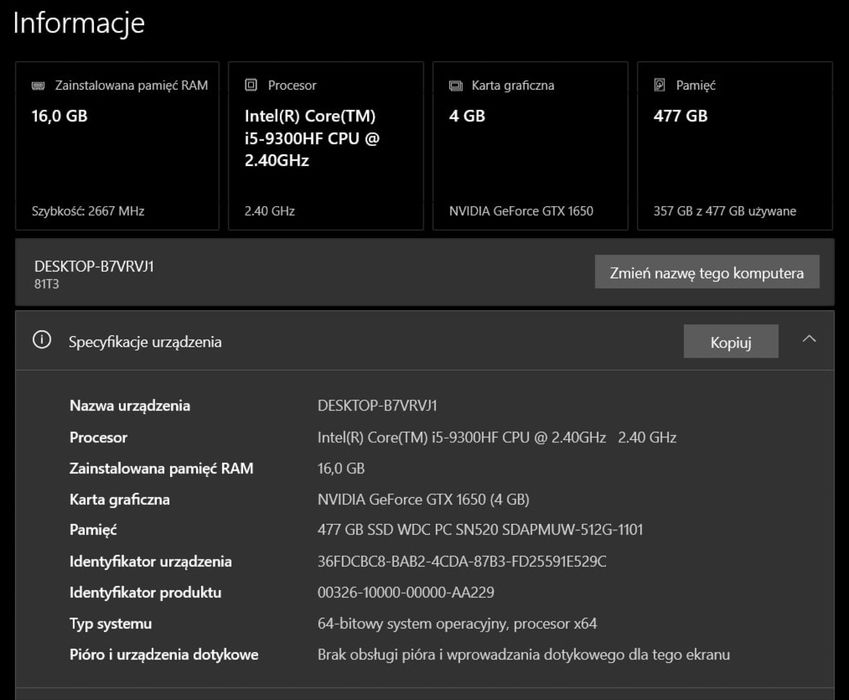Click the 16,0 GB value in specifications

coord(341,468)
